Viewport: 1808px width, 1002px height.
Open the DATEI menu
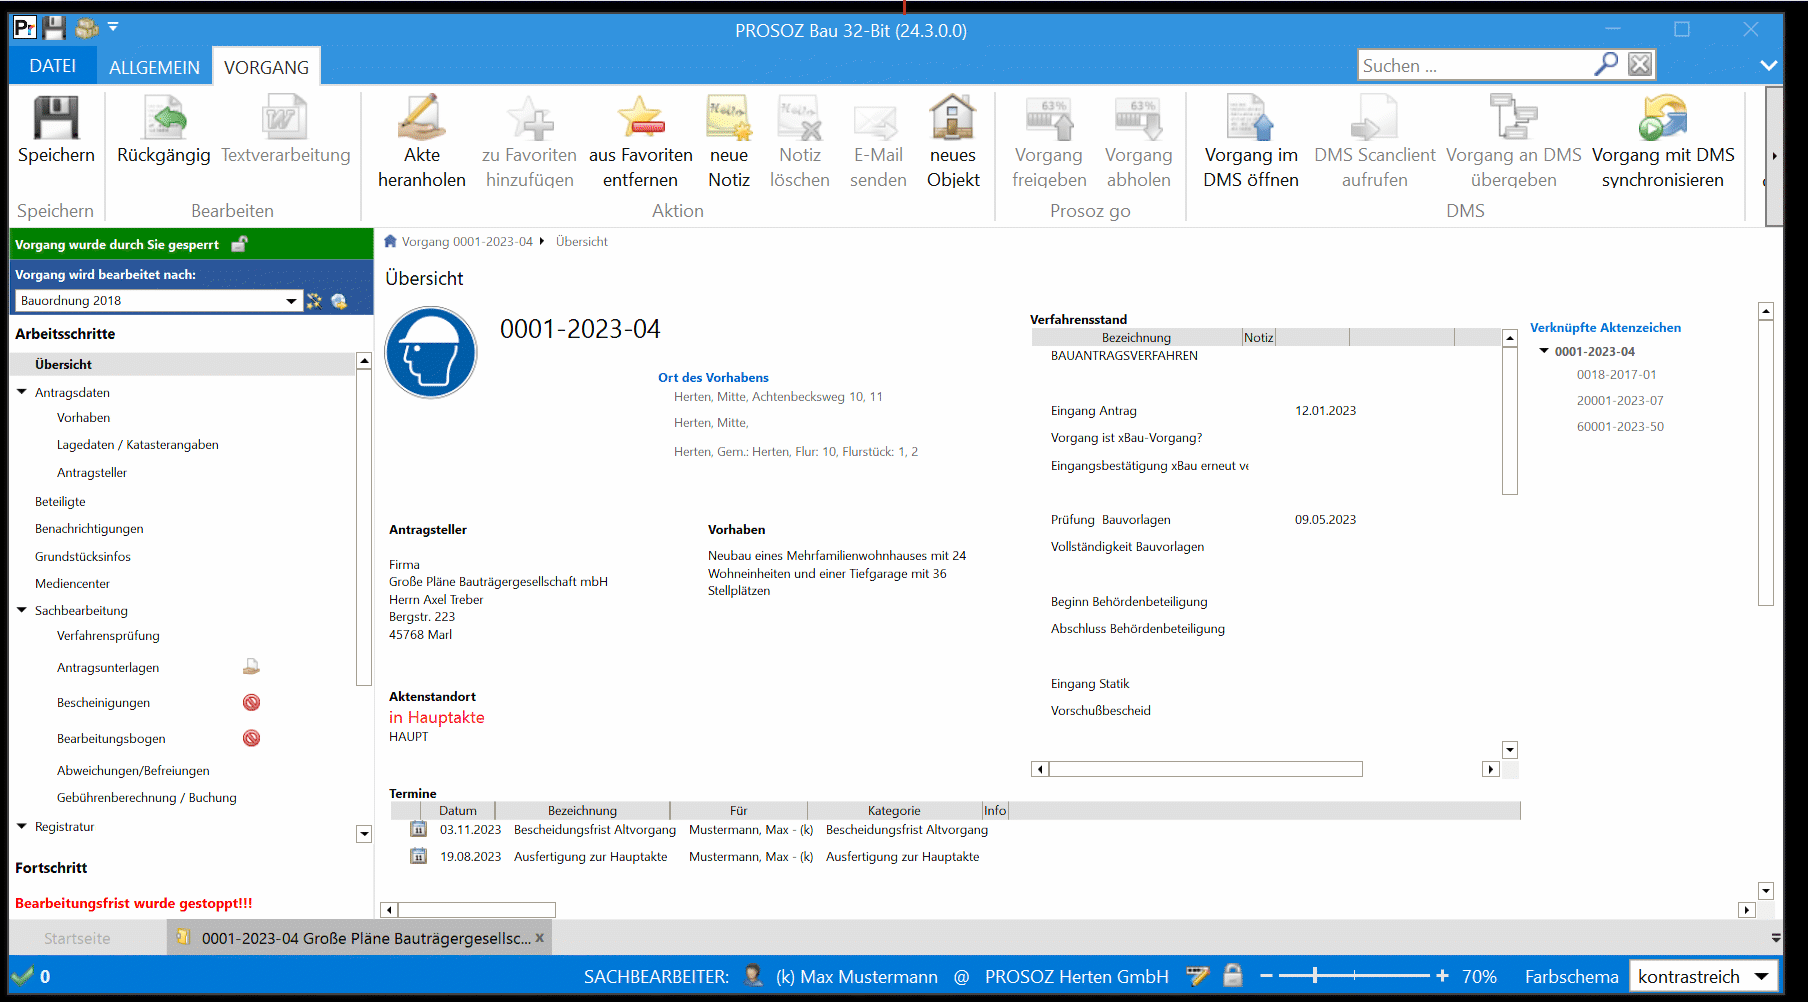pos(53,66)
